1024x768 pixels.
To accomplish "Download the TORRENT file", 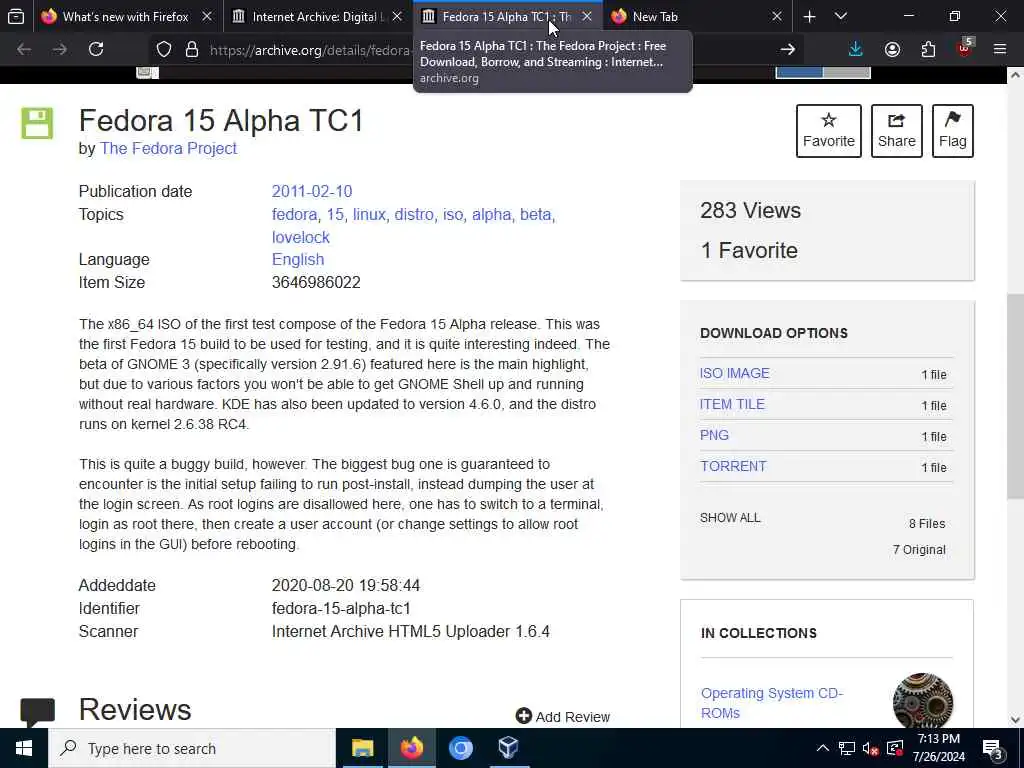I will coord(733,466).
